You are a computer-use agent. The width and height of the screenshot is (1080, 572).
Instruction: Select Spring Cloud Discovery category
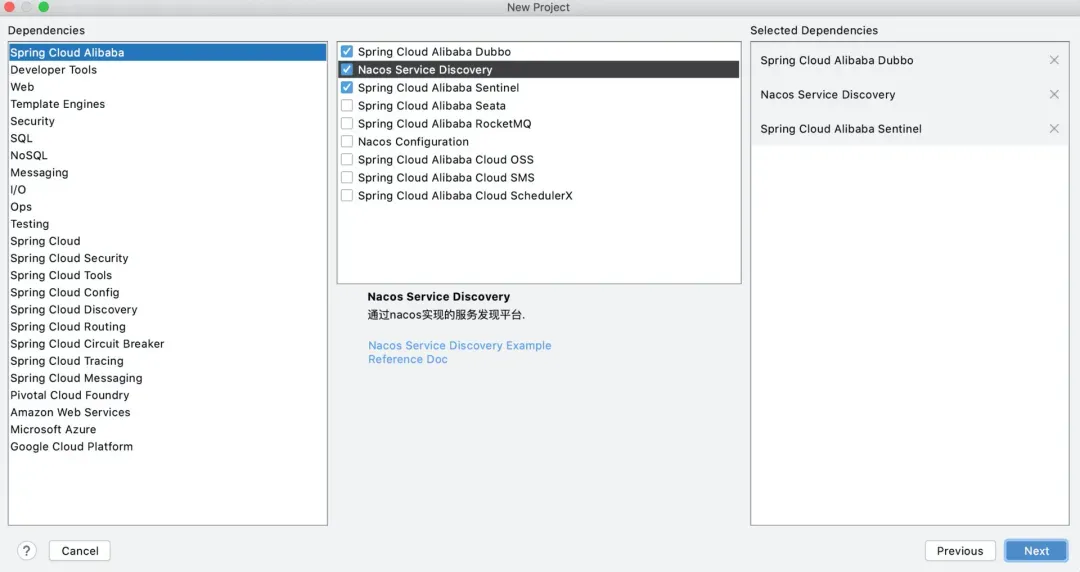[167, 309]
